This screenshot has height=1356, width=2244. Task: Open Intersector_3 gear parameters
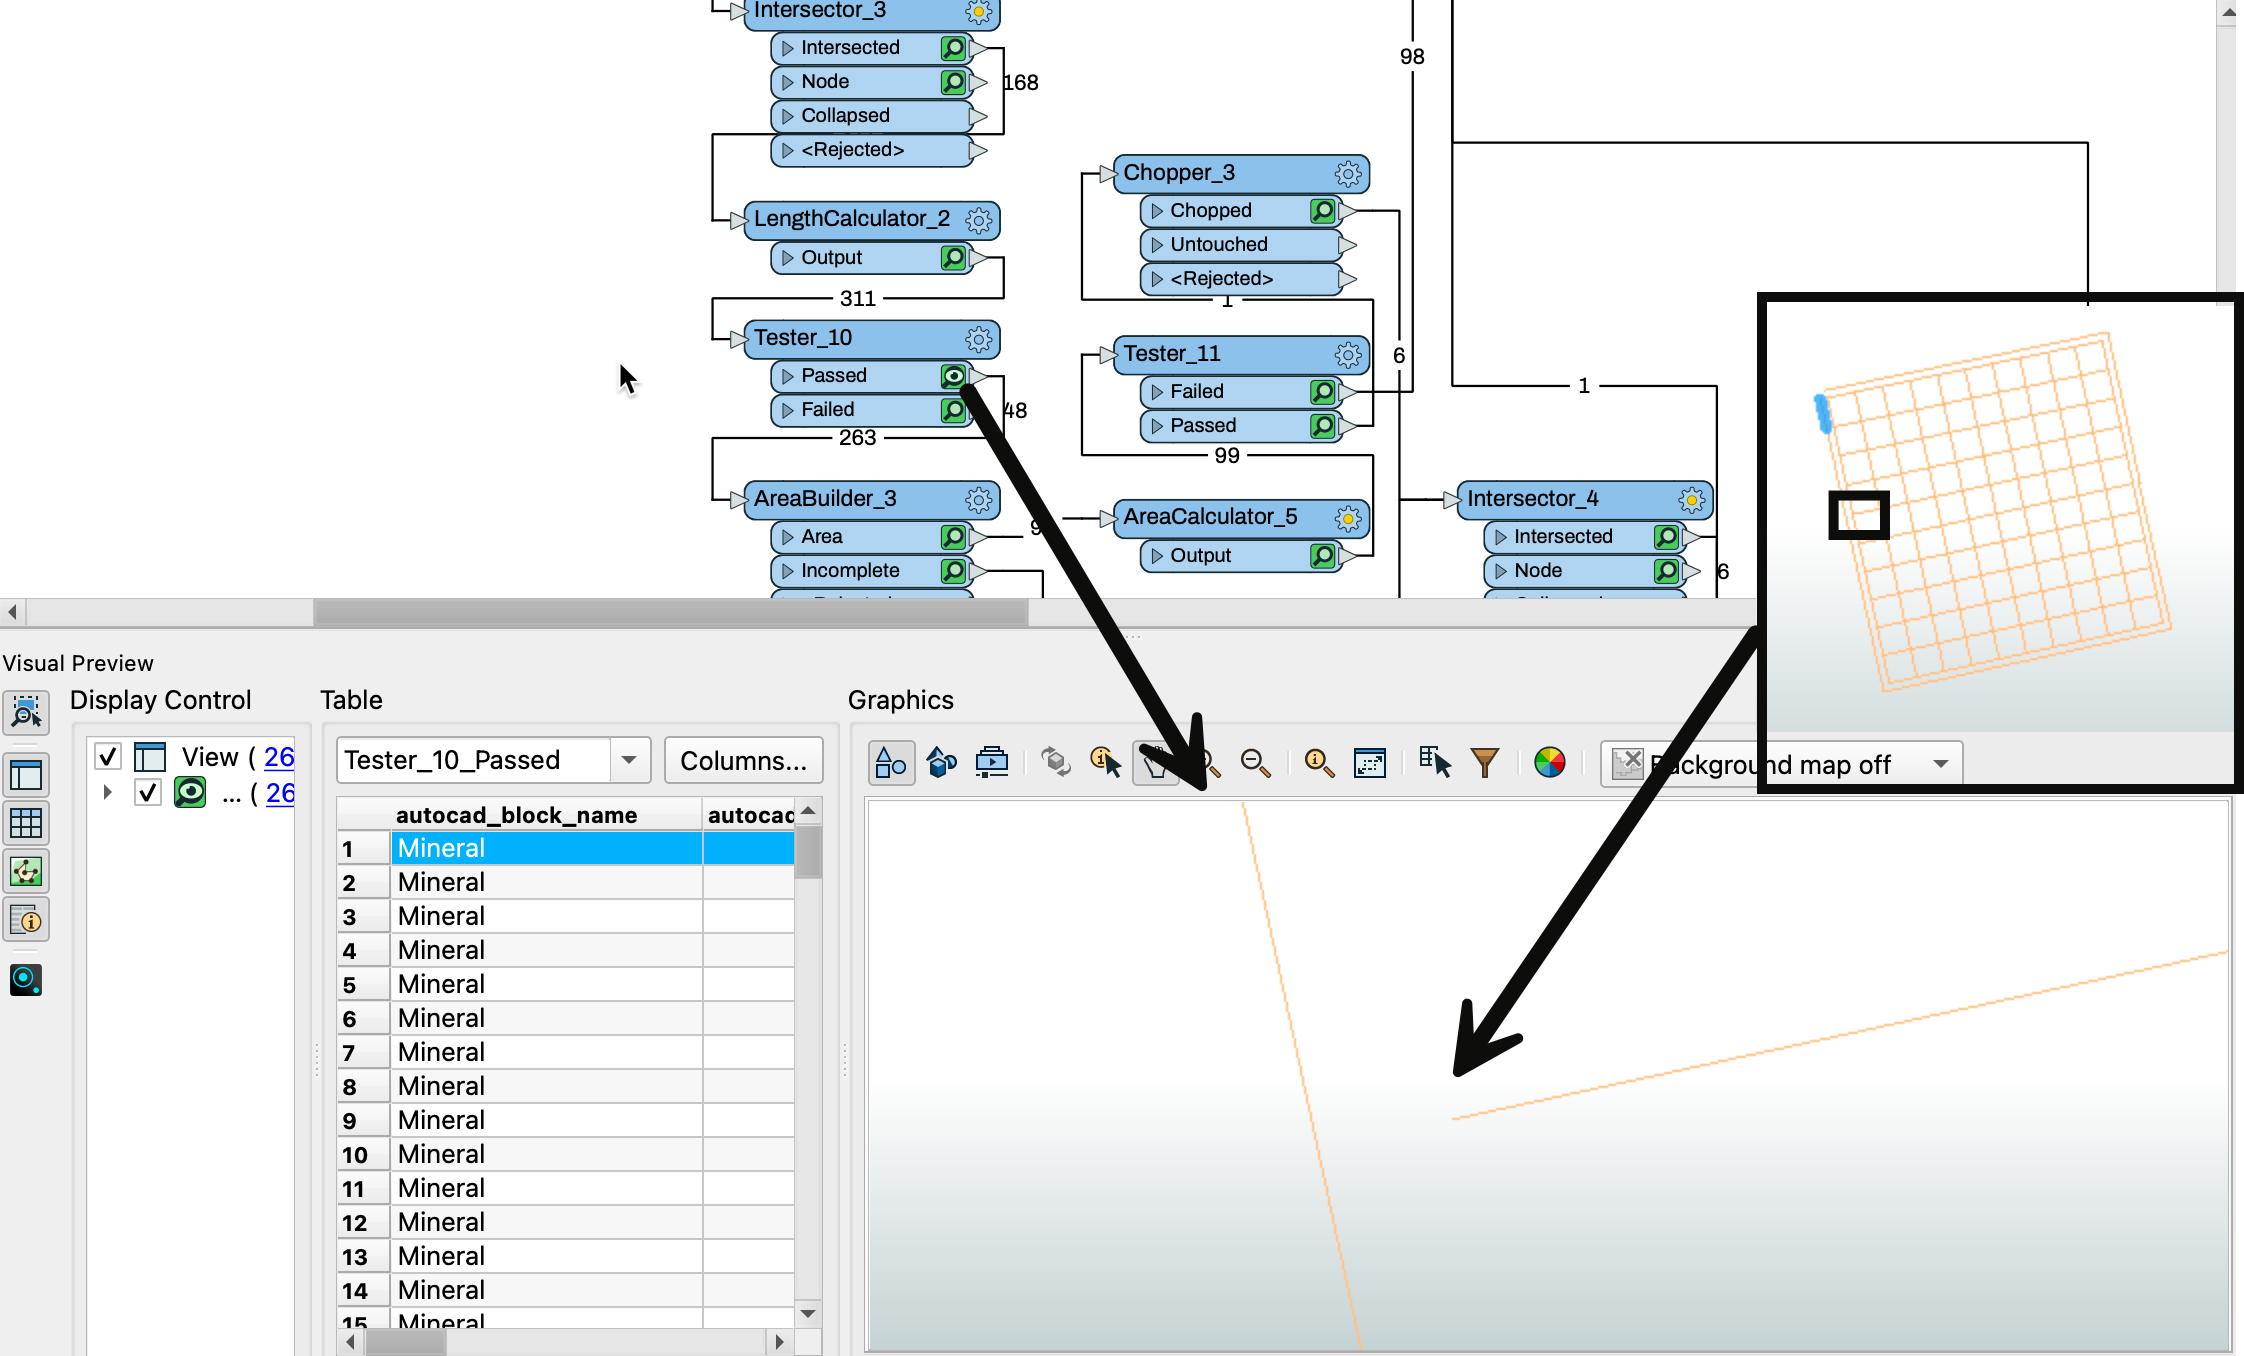click(x=979, y=12)
